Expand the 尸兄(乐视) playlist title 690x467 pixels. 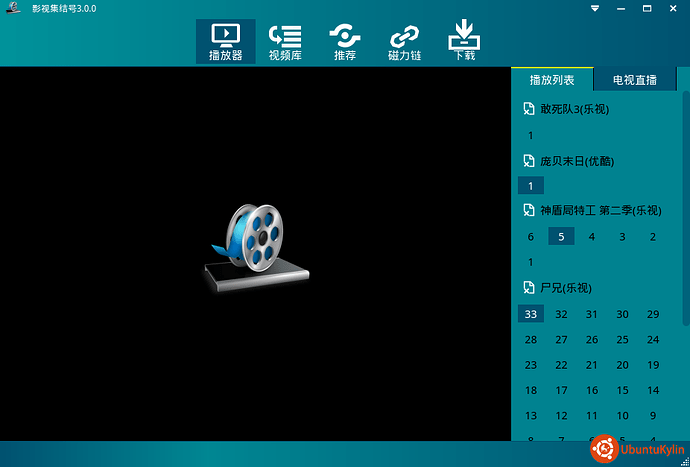coord(566,288)
